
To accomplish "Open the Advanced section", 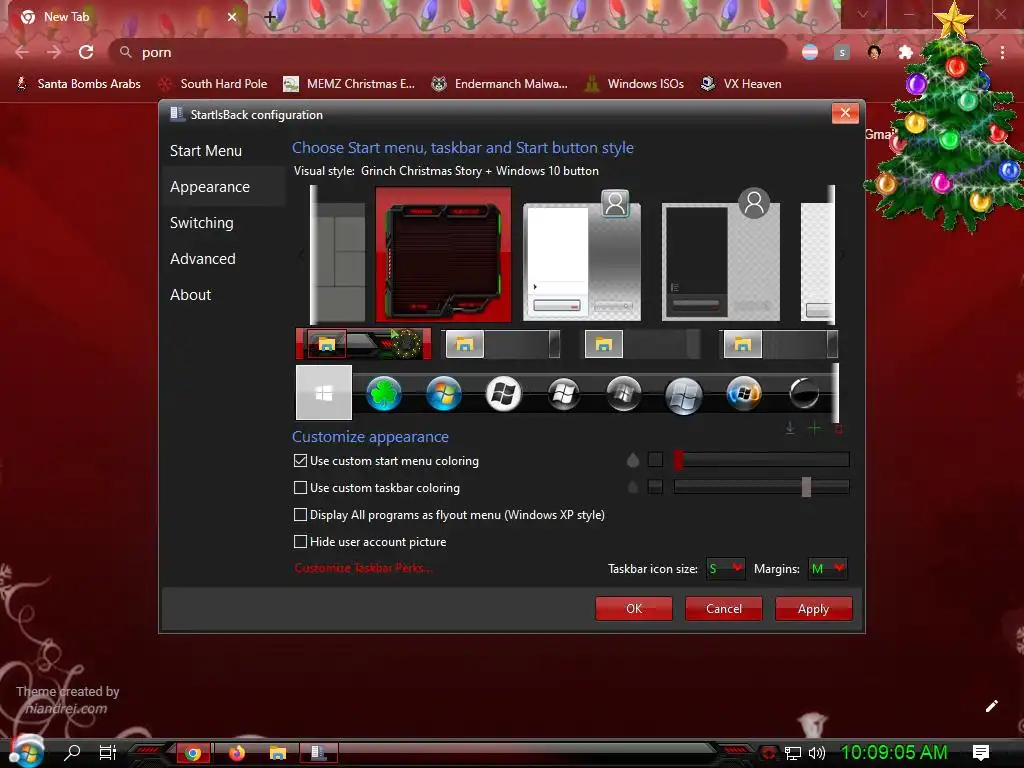I will pos(202,259).
